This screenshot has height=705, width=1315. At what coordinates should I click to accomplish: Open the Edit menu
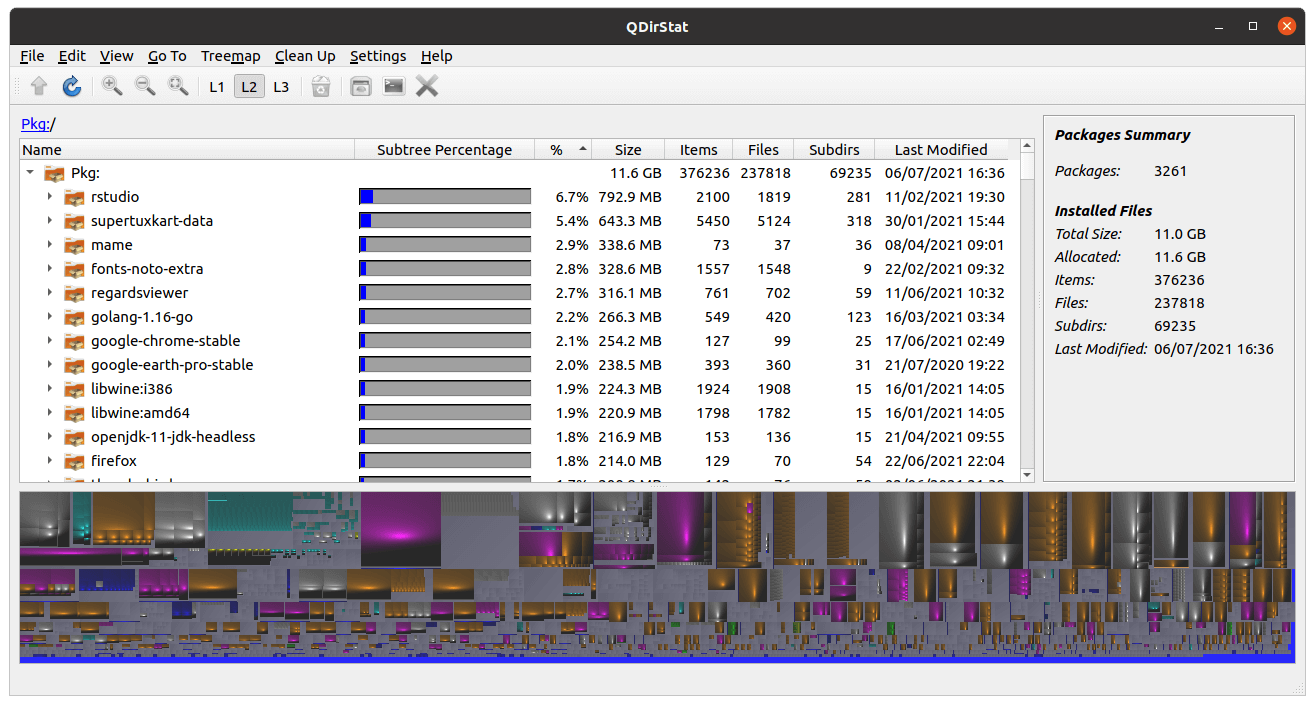(72, 56)
